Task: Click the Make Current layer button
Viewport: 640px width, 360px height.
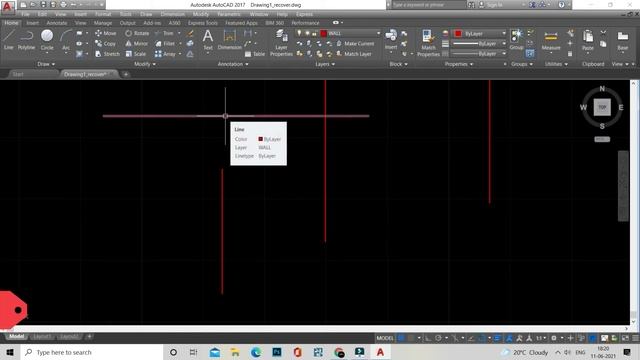Action: point(355,43)
